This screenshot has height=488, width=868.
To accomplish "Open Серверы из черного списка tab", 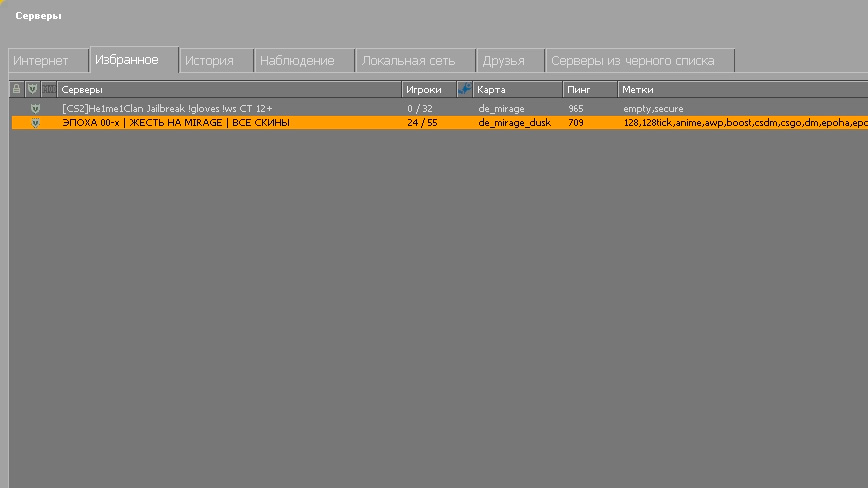I will click(640, 61).
